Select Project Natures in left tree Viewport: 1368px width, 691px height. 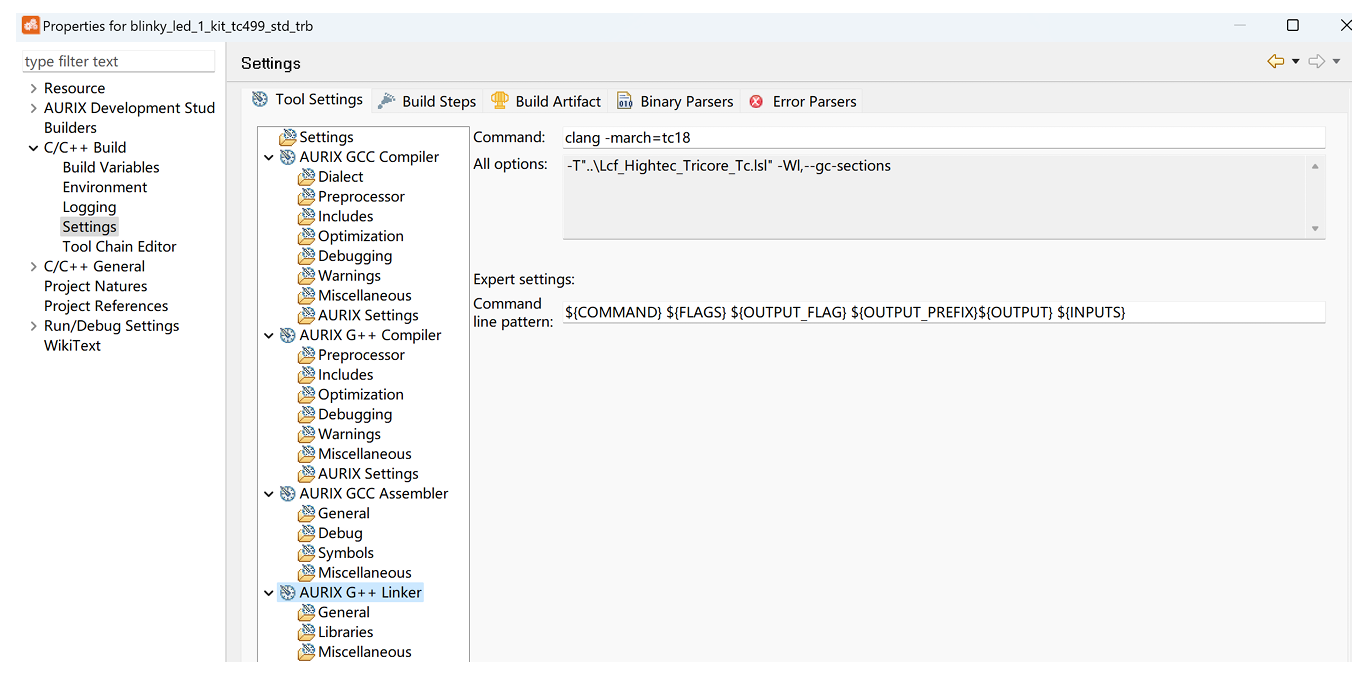point(95,286)
